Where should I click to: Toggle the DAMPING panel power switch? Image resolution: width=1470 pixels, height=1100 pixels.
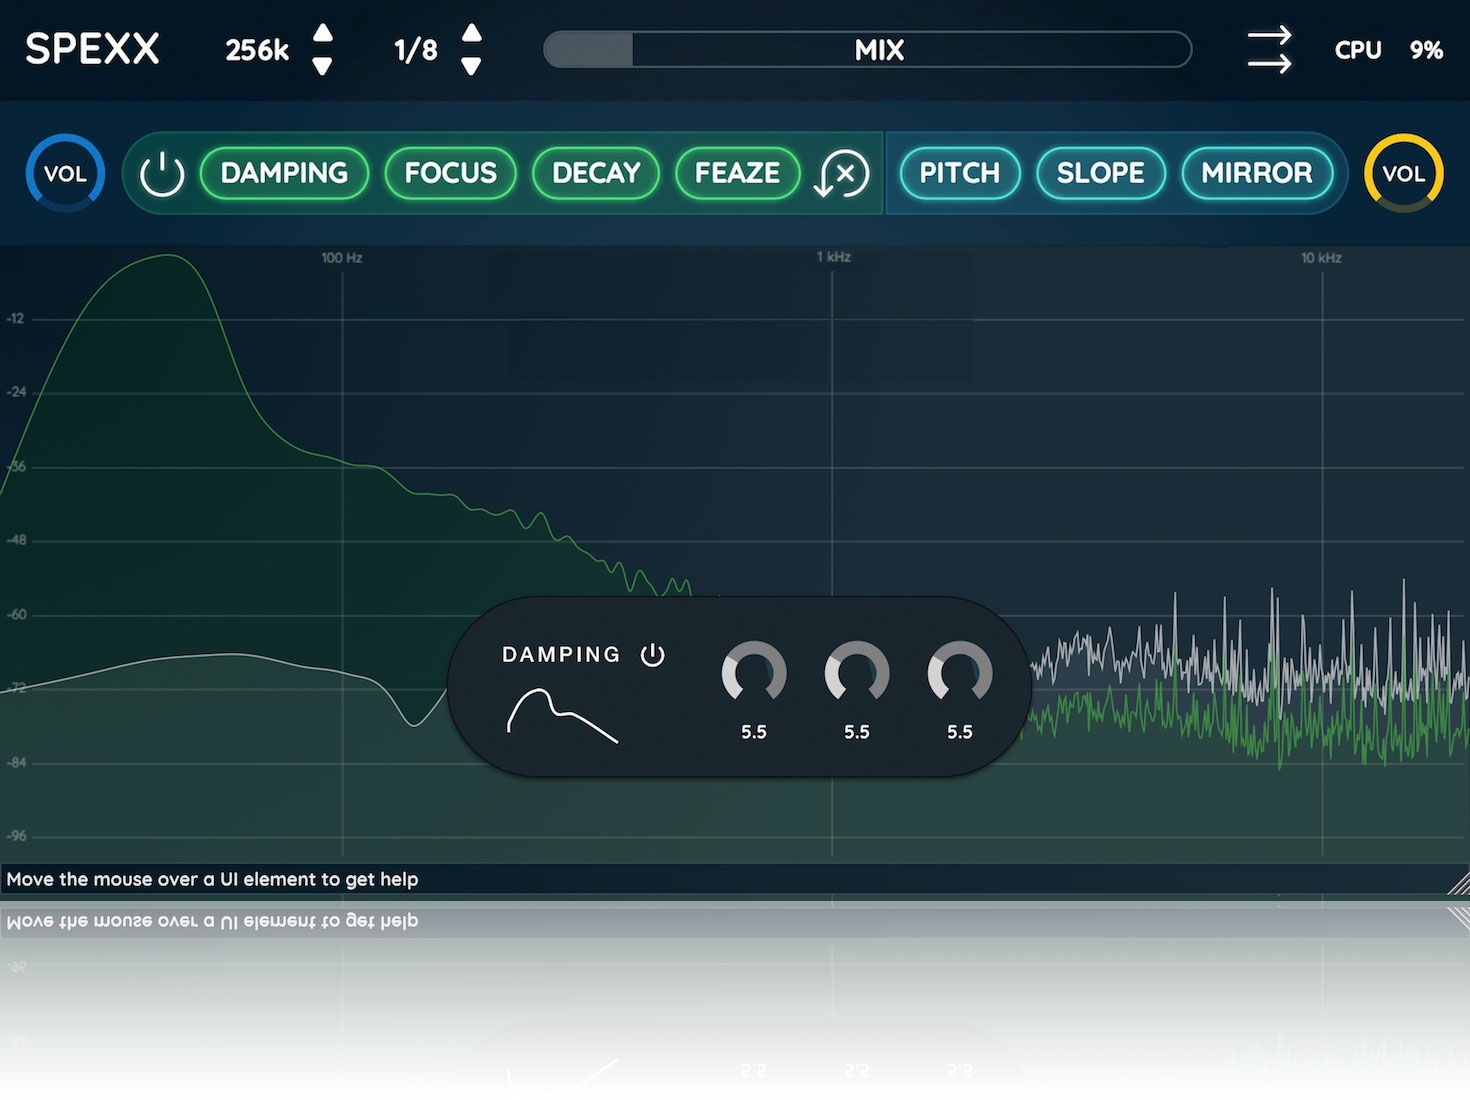point(652,655)
